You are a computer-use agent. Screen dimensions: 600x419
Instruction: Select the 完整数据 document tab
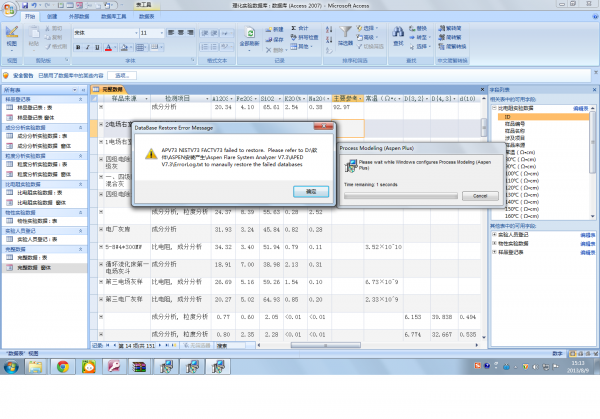[109, 90]
